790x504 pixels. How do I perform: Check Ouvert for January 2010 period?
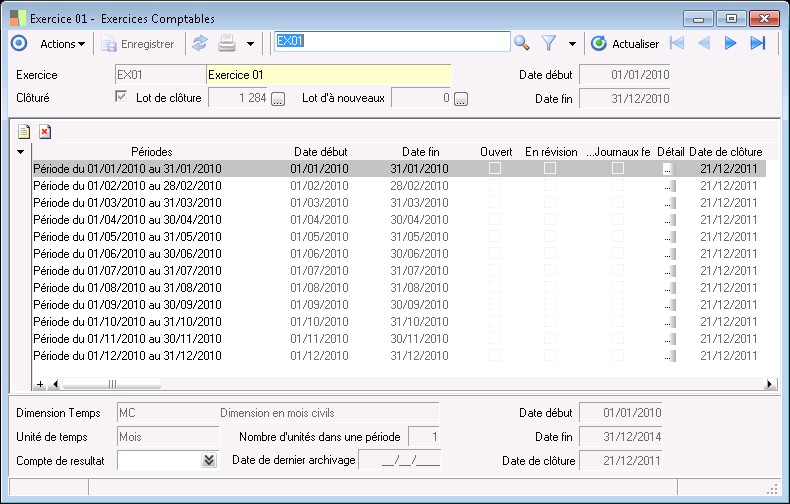coord(494,169)
